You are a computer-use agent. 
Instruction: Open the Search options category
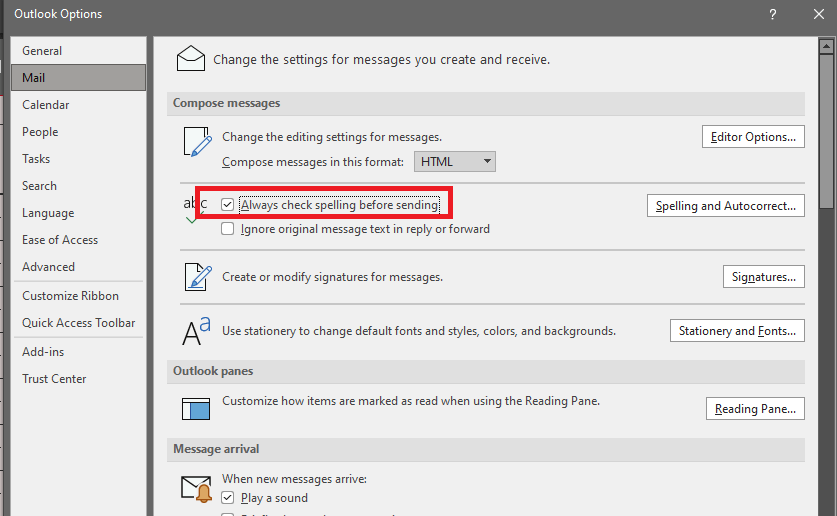point(78,186)
